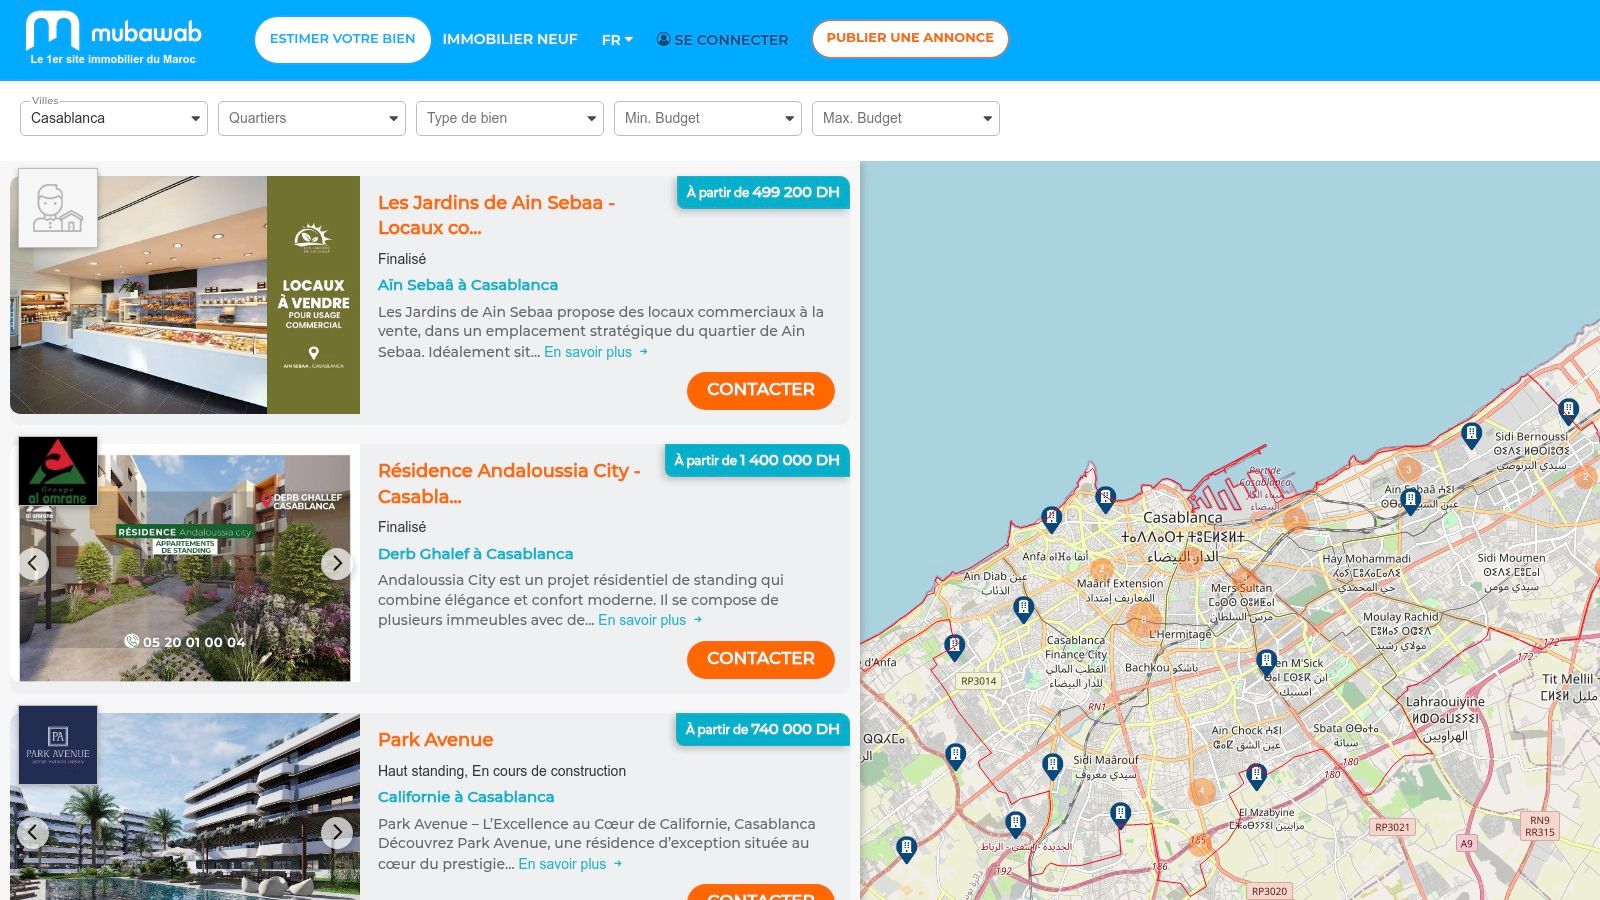Click the map pin below Ain Diab
The width and height of the screenshot is (1600, 900).
click(x=1023, y=609)
